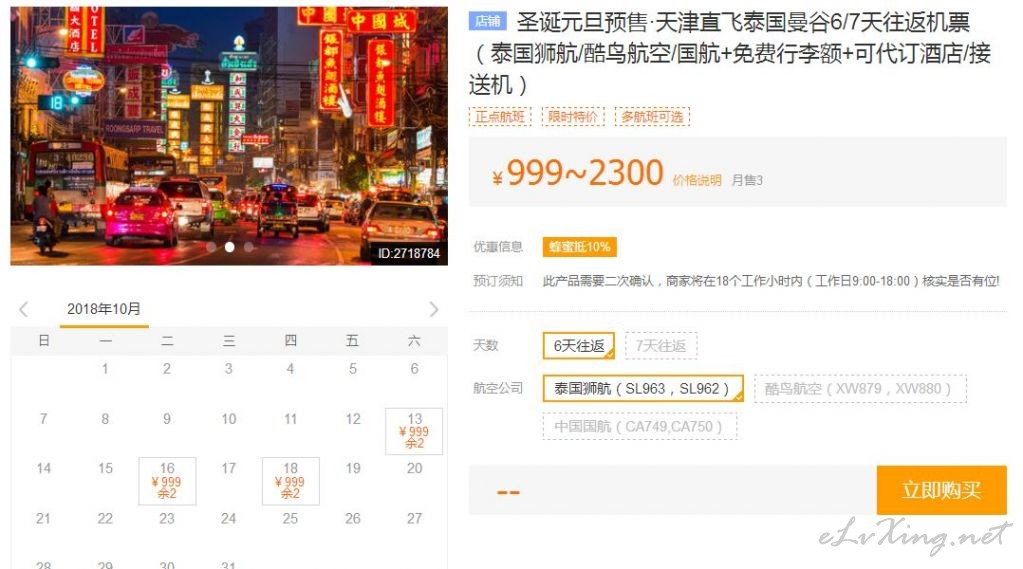This screenshot has width=1023, height=569.
Task: Select the active middle carousel dot
Action: [230, 247]
